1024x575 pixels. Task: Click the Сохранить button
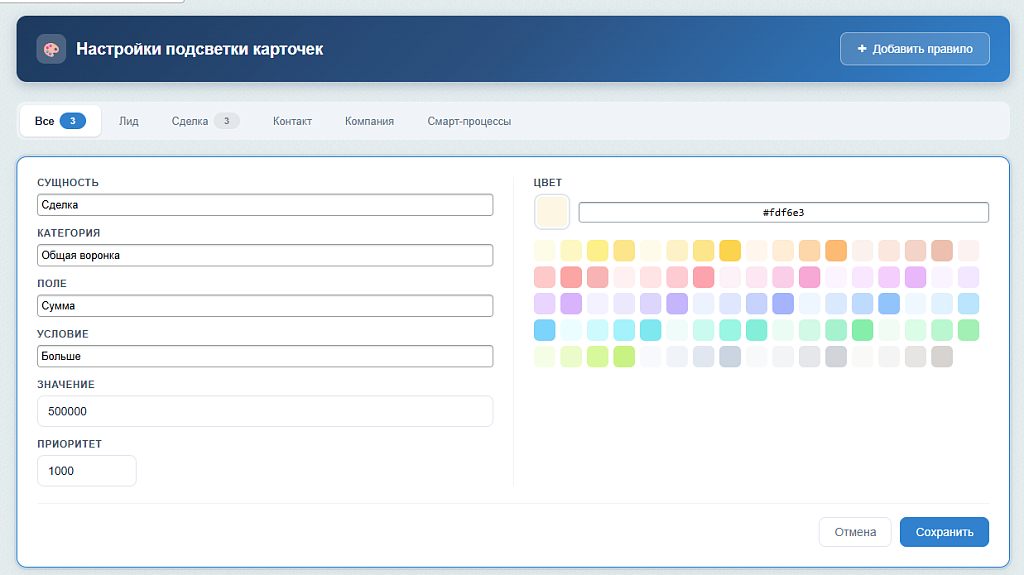(x=944, y=532)
